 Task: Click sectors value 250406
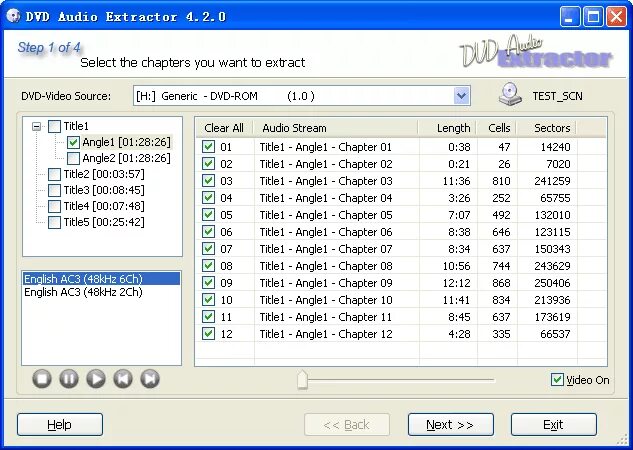pyautogui.click(x=552, y=283)
